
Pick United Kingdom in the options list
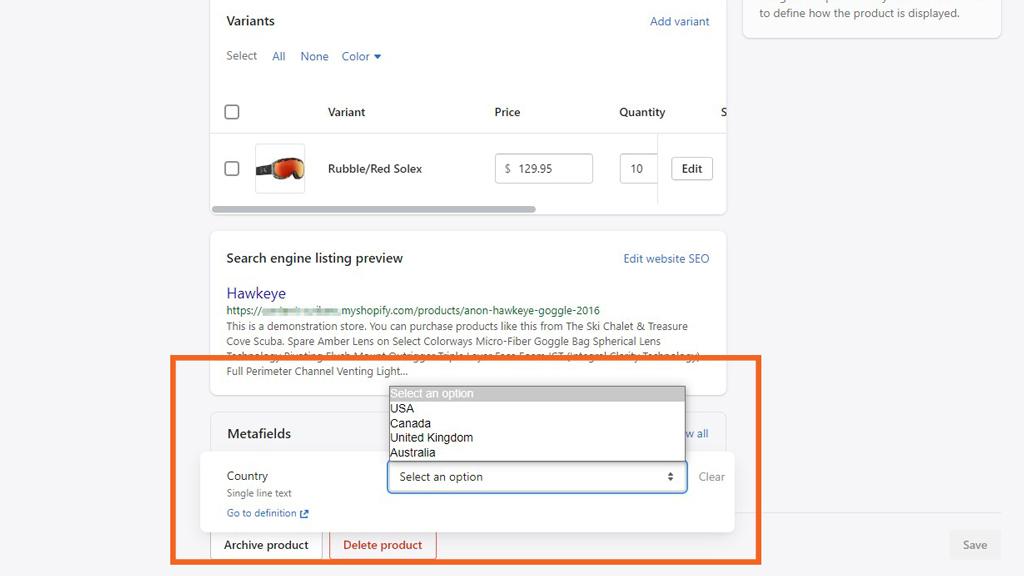[x=431, y=438]
